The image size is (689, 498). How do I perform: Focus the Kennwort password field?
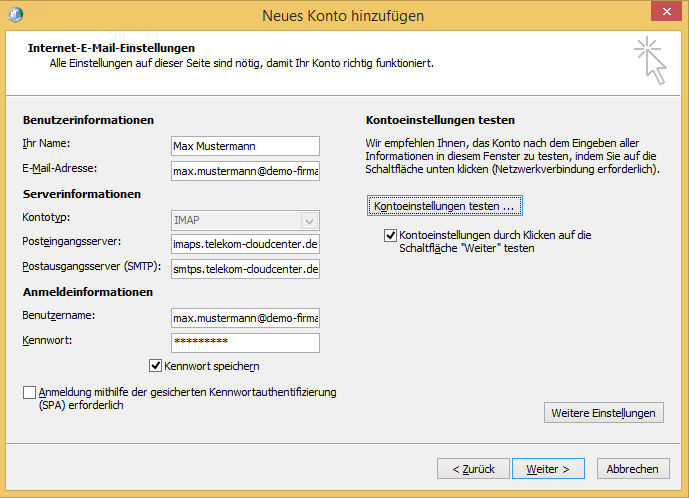tap(245, 342)
